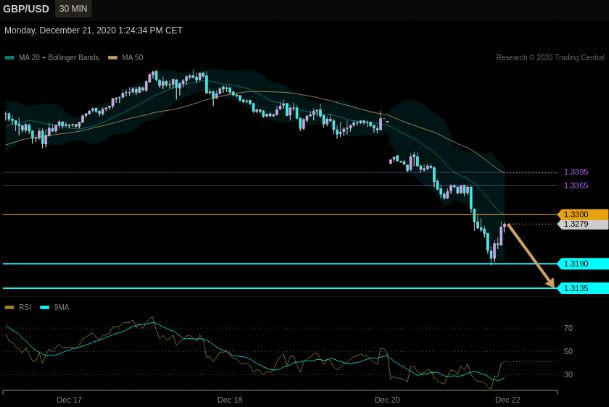Click the RSI 30 level label
The width and height of the screenshot is (609, 407).
(568, 374)
